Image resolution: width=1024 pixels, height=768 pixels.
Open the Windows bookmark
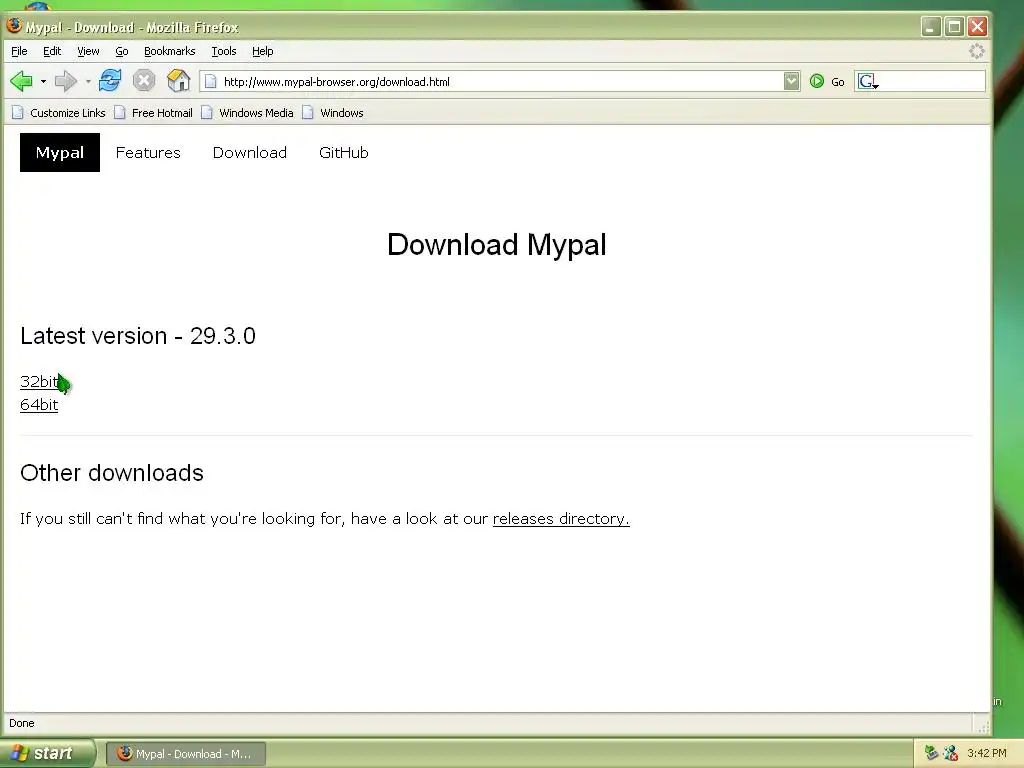click(x=333, y=113)
